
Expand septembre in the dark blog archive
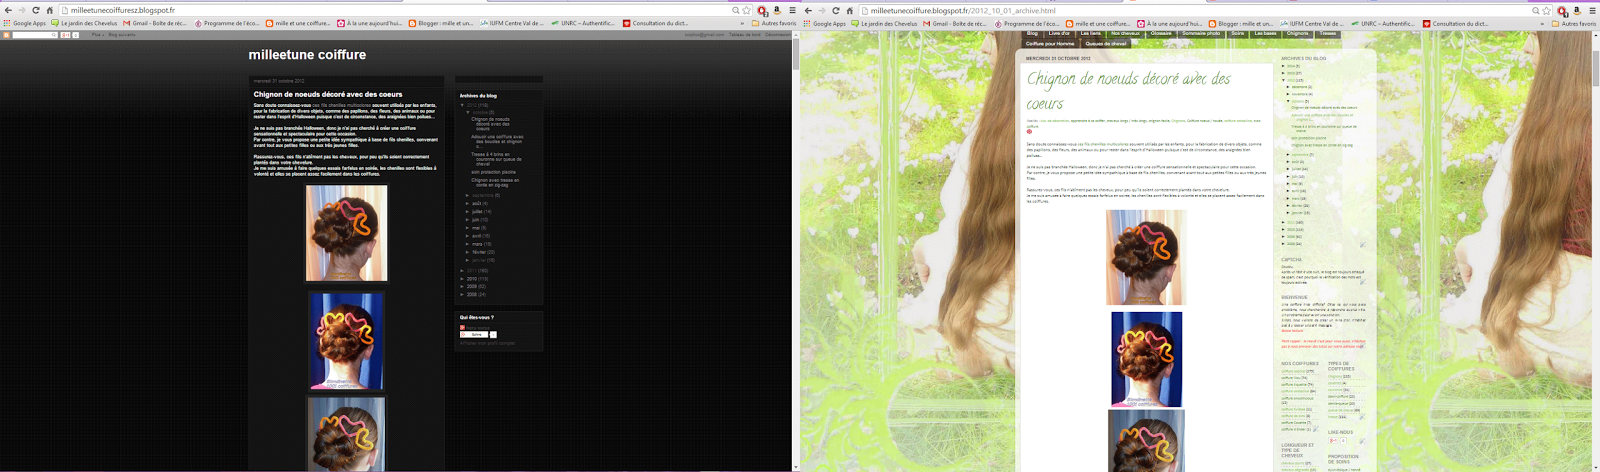click(x=468, y=195)
